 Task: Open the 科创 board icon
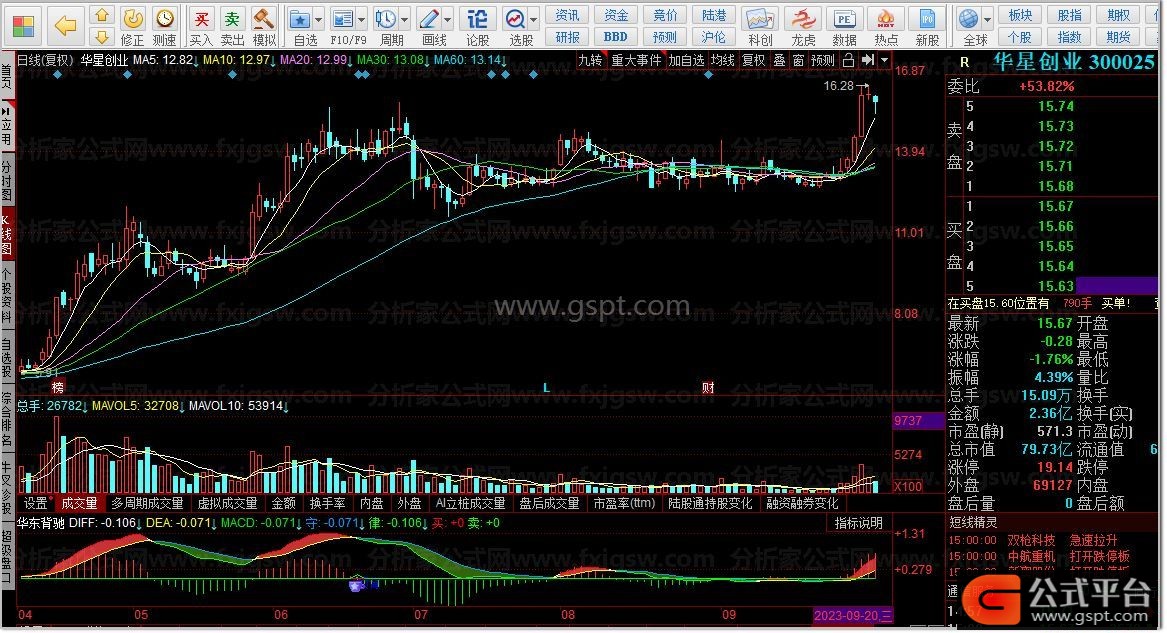tap(760, 27)
